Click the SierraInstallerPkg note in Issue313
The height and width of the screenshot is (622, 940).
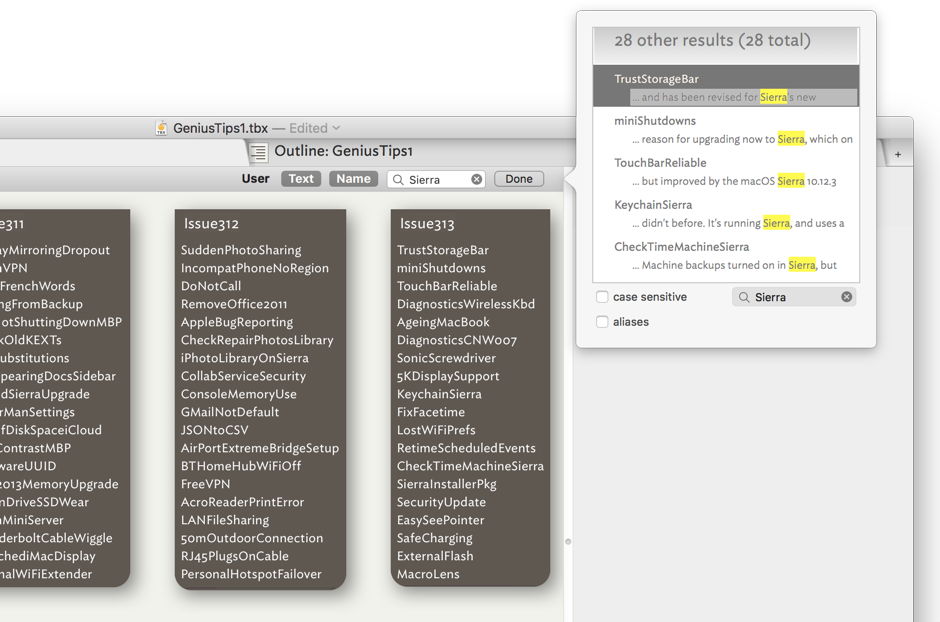(x=446, y=484)
